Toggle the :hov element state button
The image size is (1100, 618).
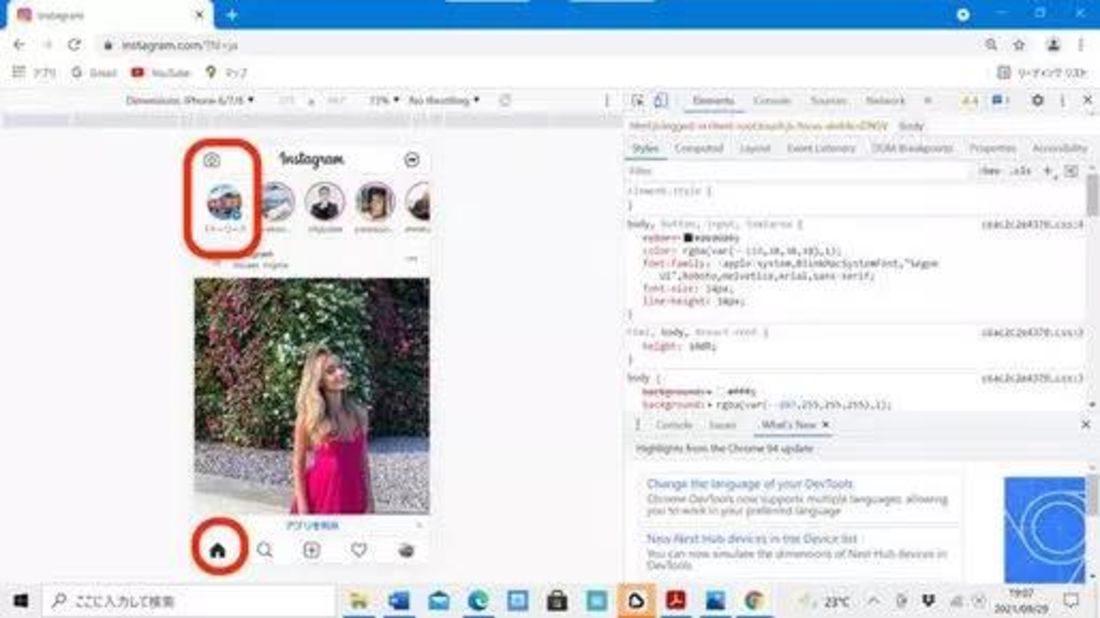click(990, 171)
